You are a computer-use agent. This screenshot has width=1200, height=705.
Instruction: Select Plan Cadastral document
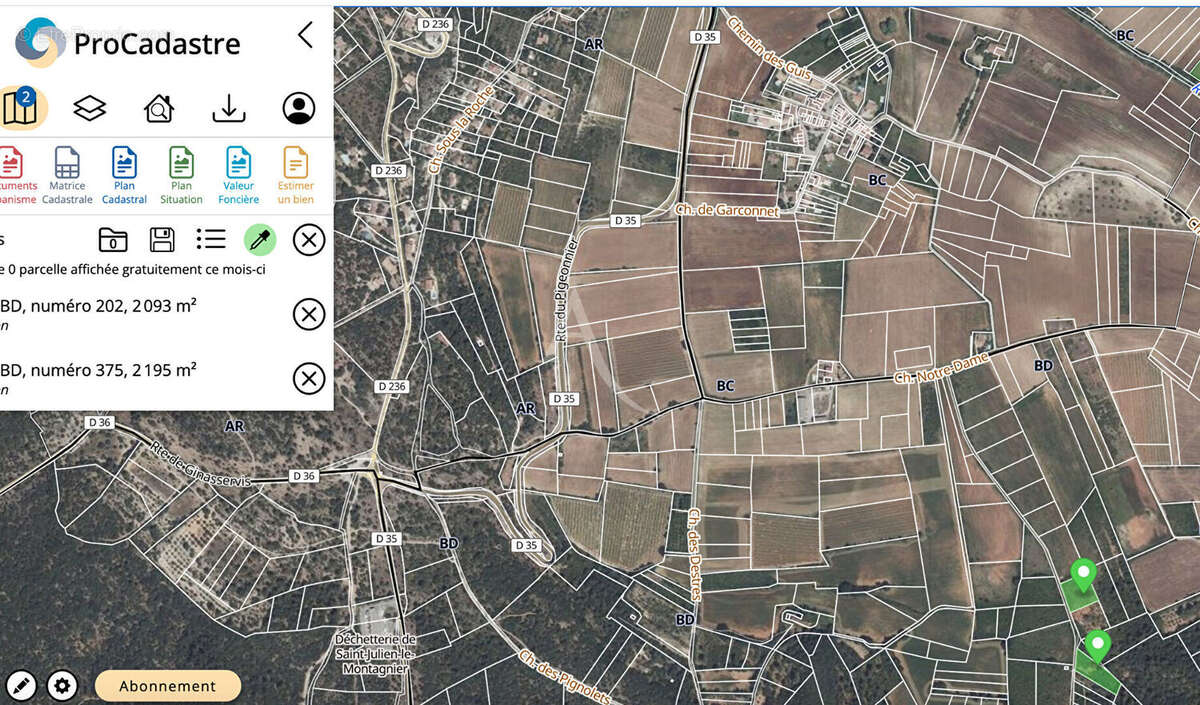tap(124, 175)
